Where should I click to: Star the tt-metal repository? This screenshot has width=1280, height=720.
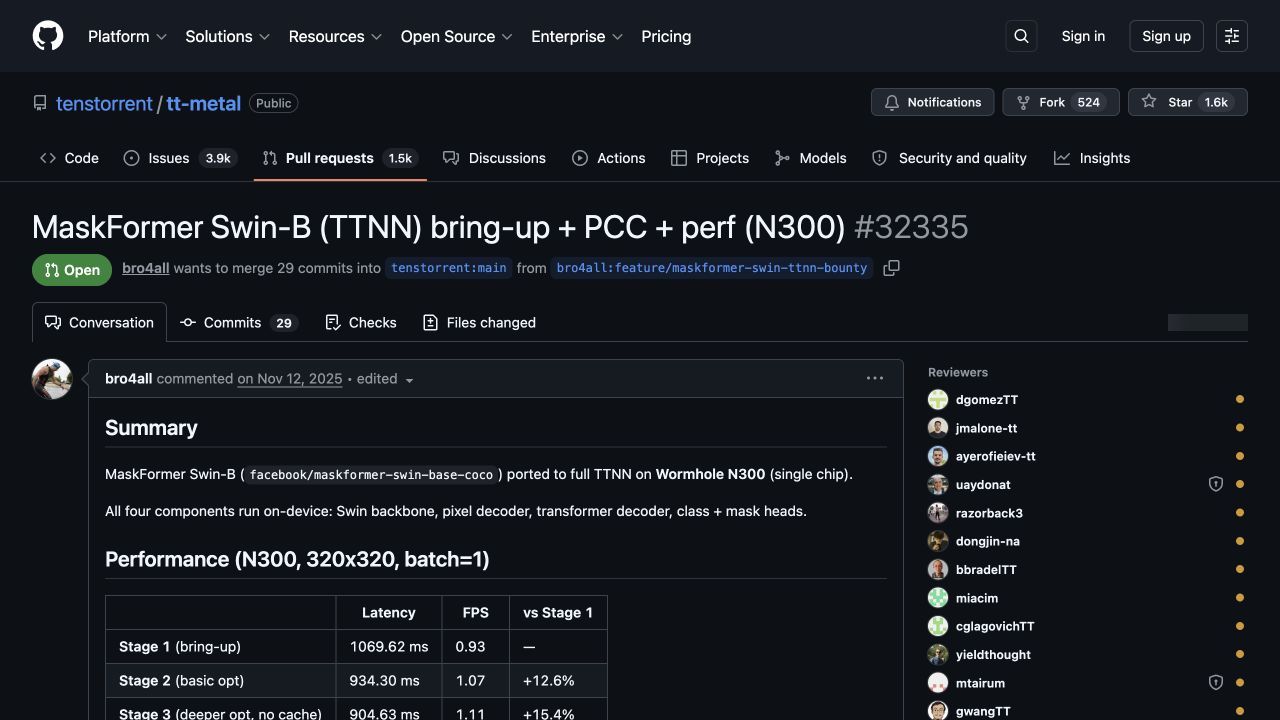coord(1187,102)
